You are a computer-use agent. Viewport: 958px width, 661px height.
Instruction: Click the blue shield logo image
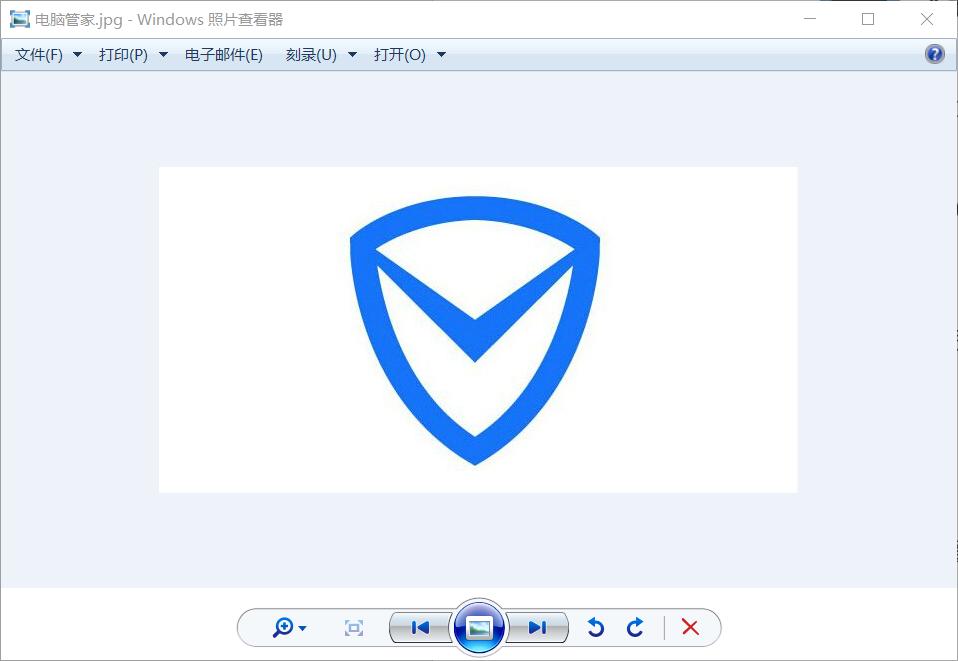click(x=477, y=330)
